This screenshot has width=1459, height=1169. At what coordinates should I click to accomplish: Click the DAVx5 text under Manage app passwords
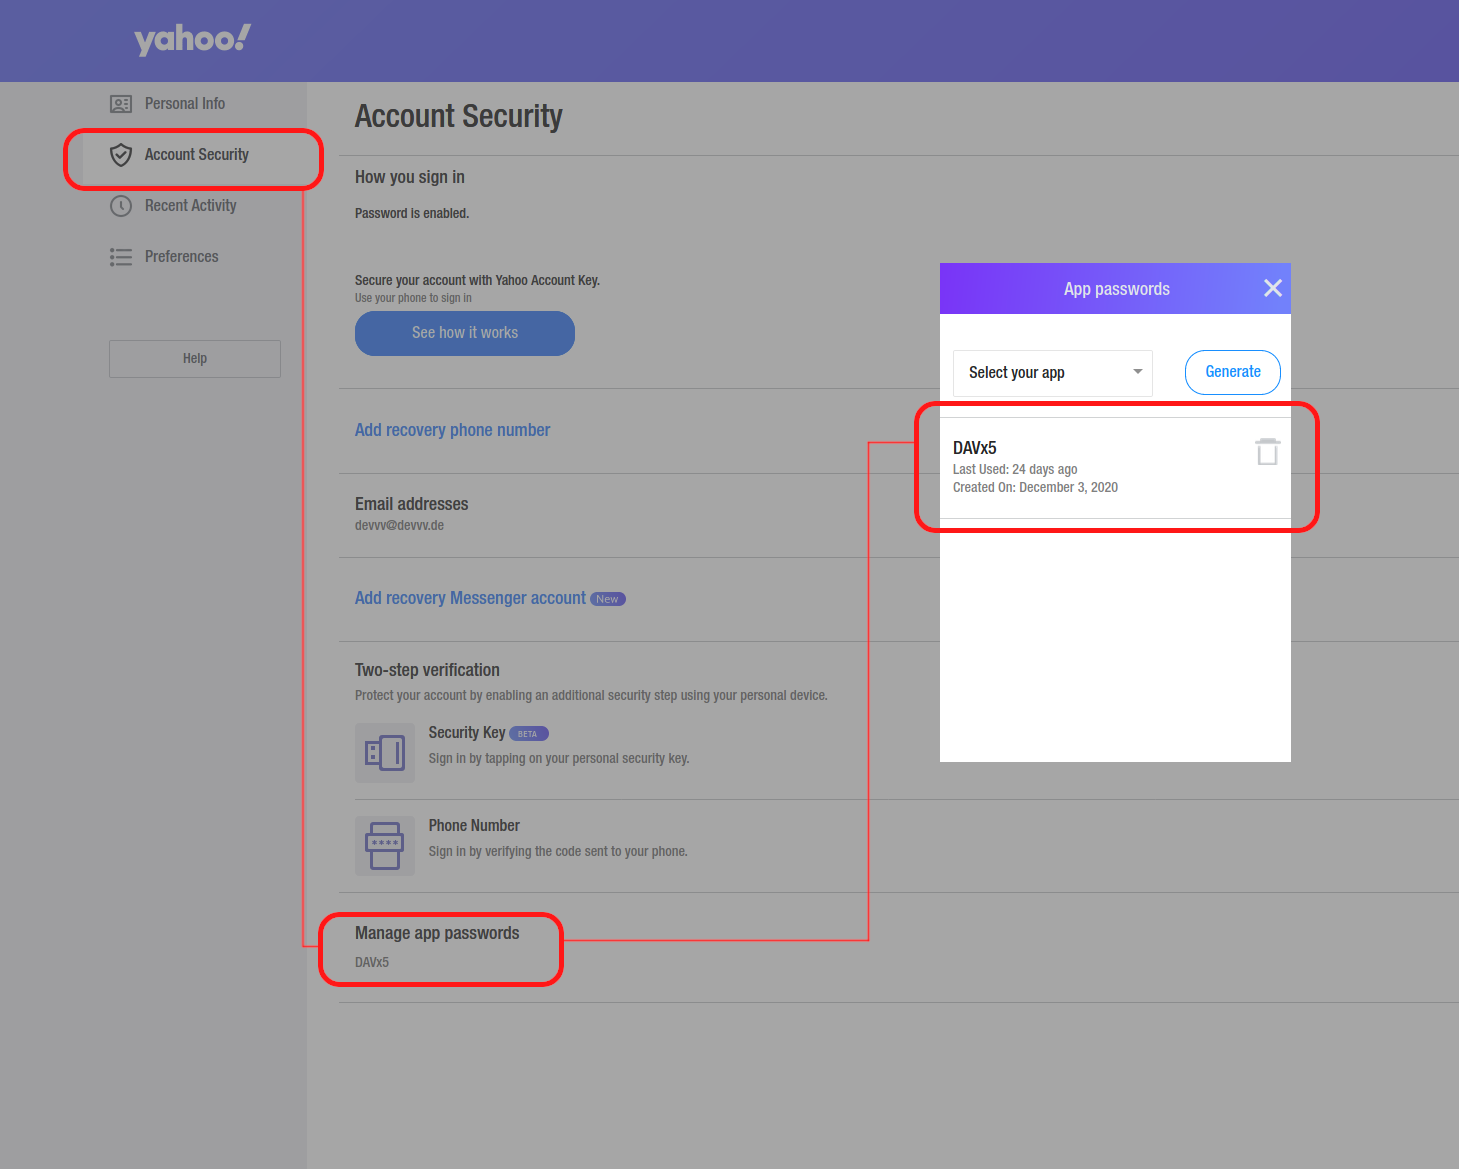tap(372, 963)
